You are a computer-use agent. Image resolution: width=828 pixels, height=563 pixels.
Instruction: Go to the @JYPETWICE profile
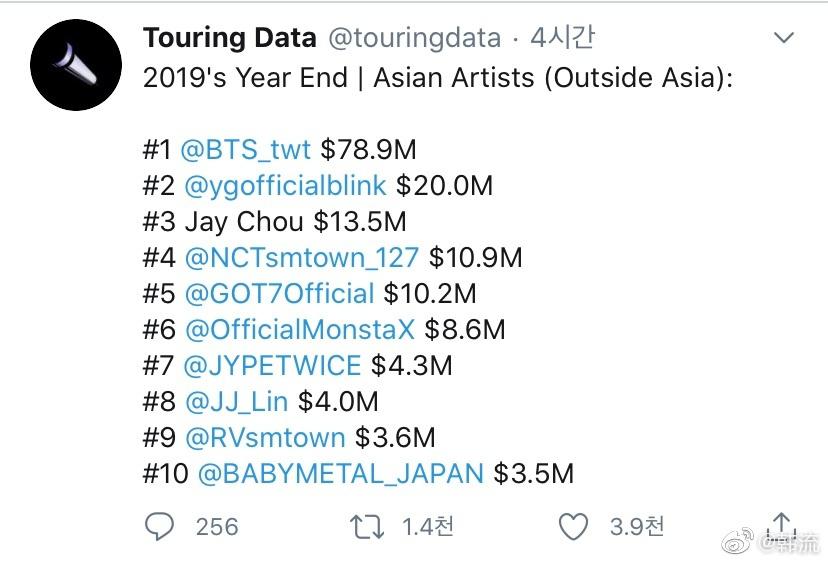pyautogui.click(x=273, y=365)
